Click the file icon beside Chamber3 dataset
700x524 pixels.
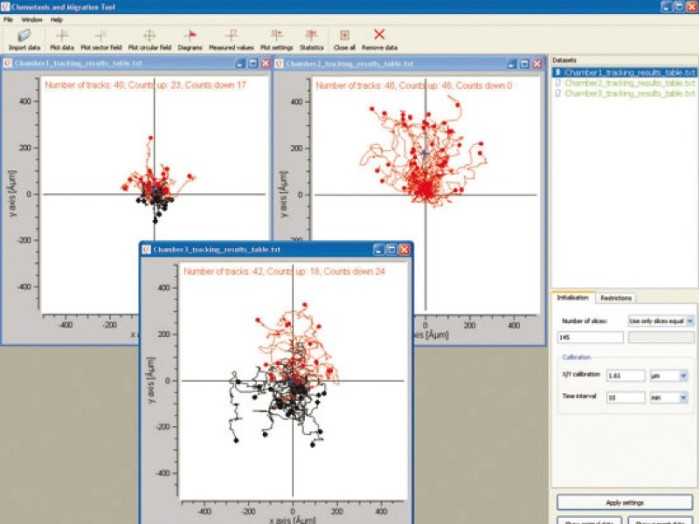[x=558, y=93]
